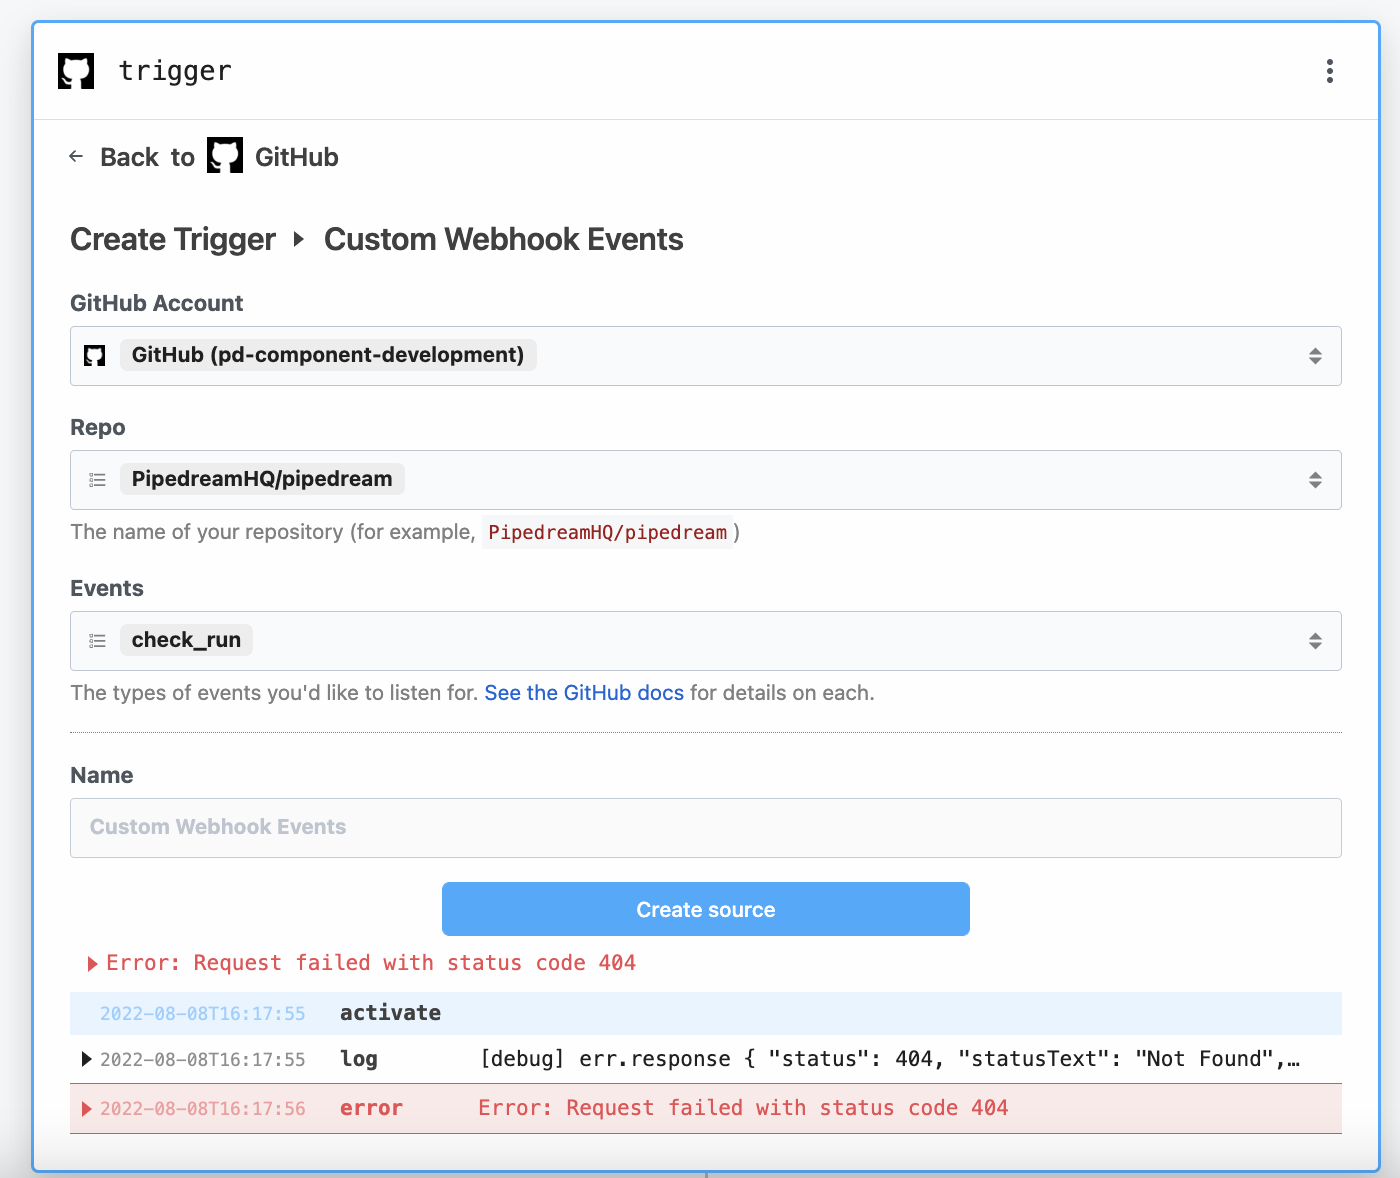
Task: Click the GitHub logo next to trigger title
Action: tap(76, 71)
